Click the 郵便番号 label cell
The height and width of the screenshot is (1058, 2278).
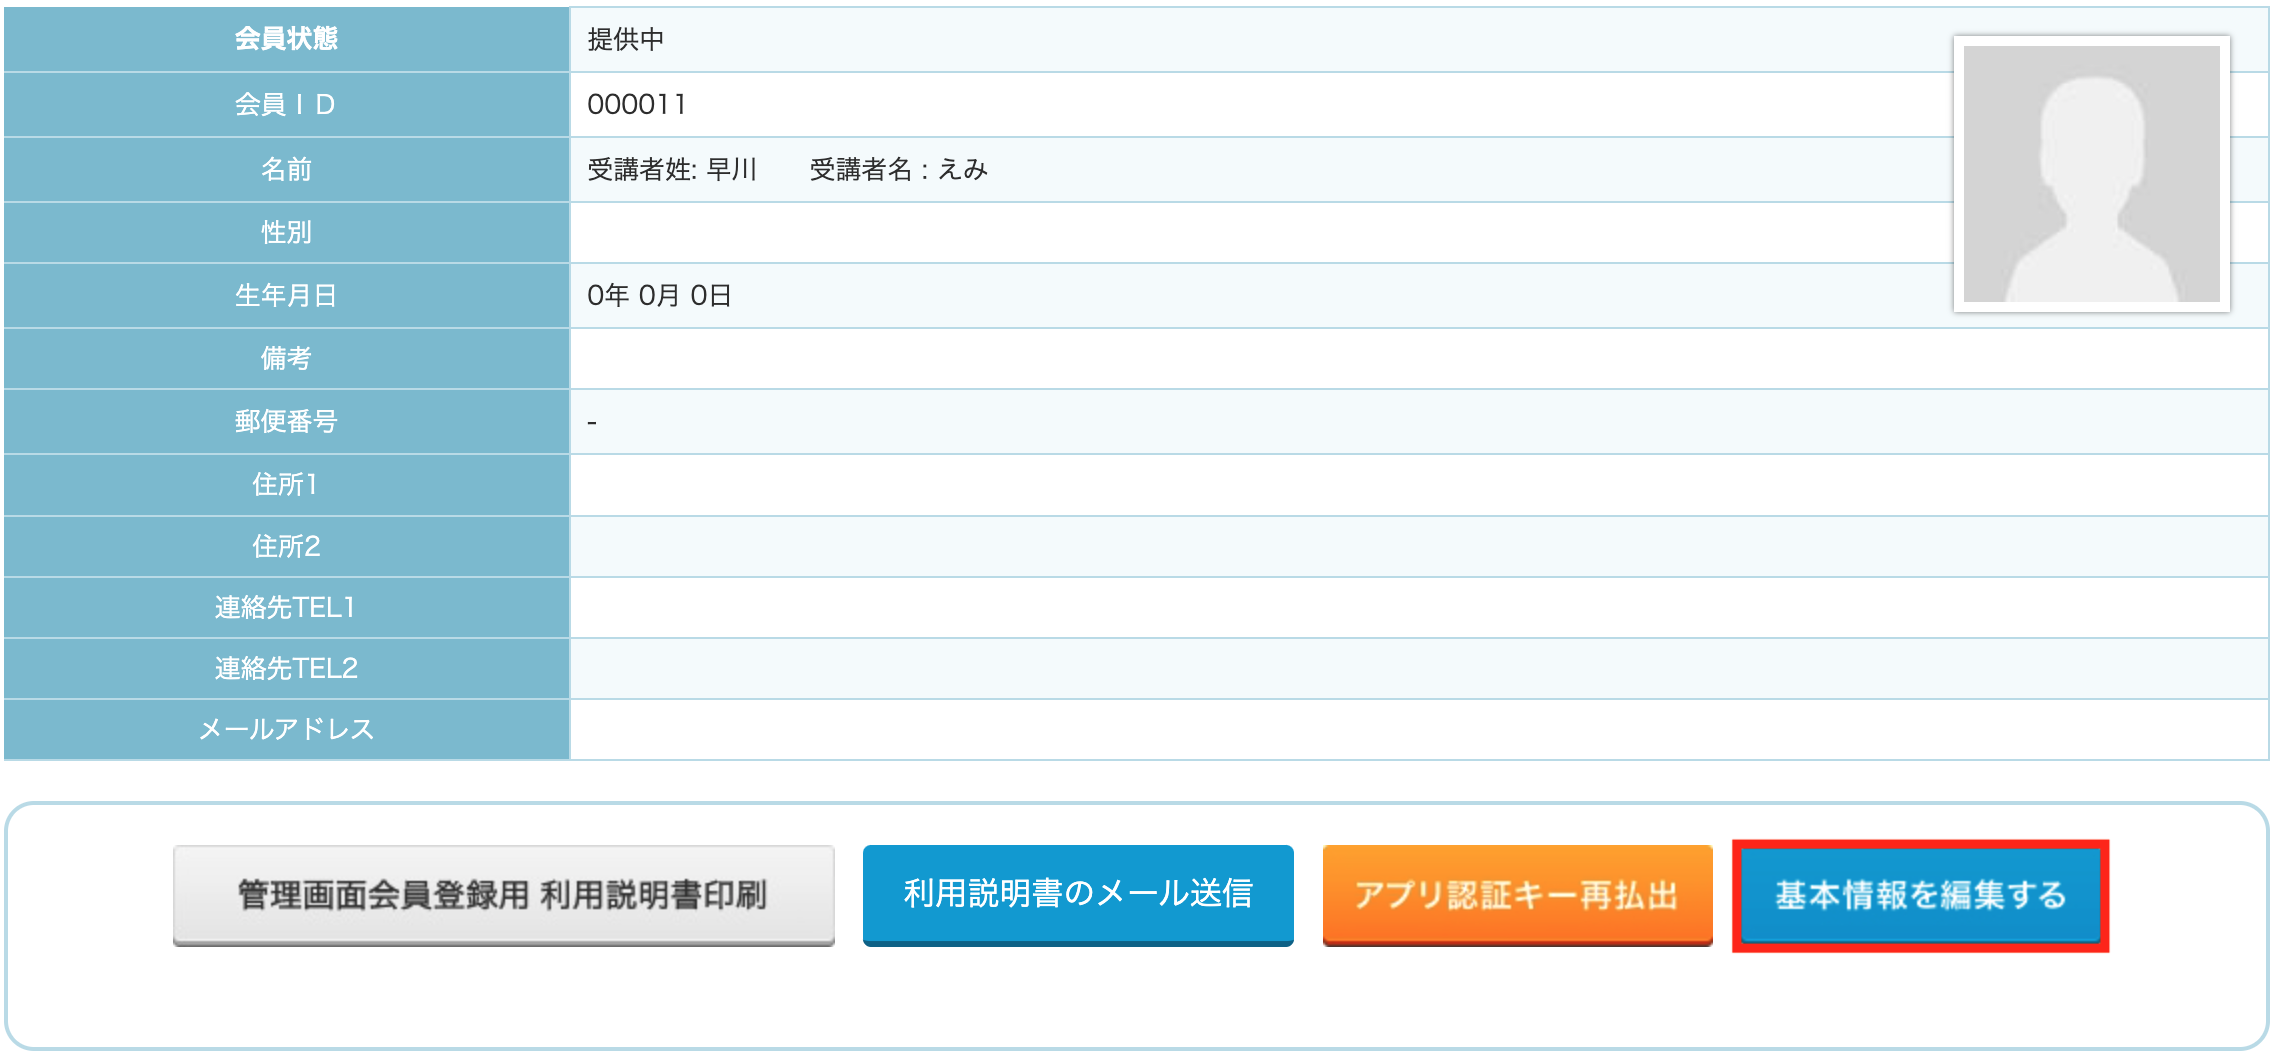pos(286,421)
